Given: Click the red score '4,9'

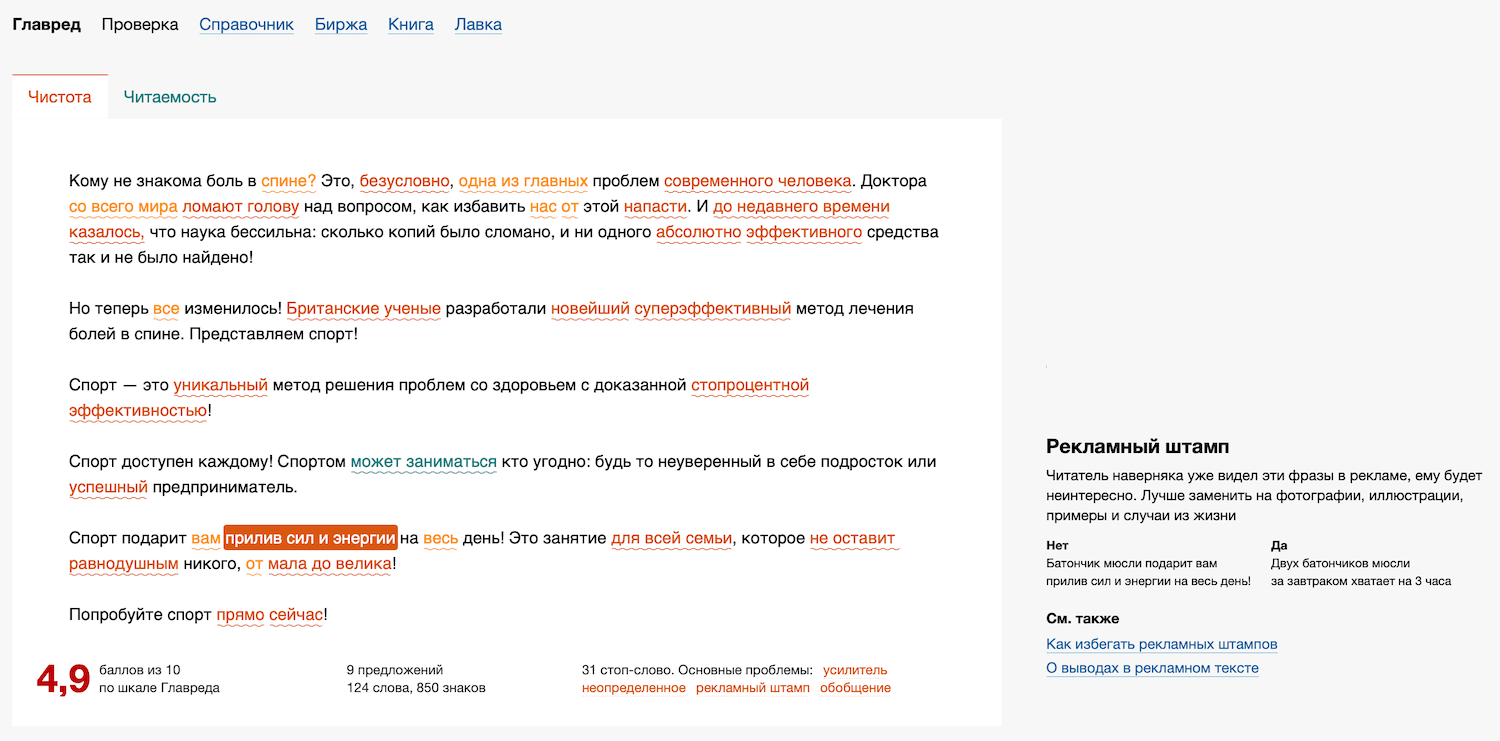Looking at the screenshot, I should (x=63, y=679).
